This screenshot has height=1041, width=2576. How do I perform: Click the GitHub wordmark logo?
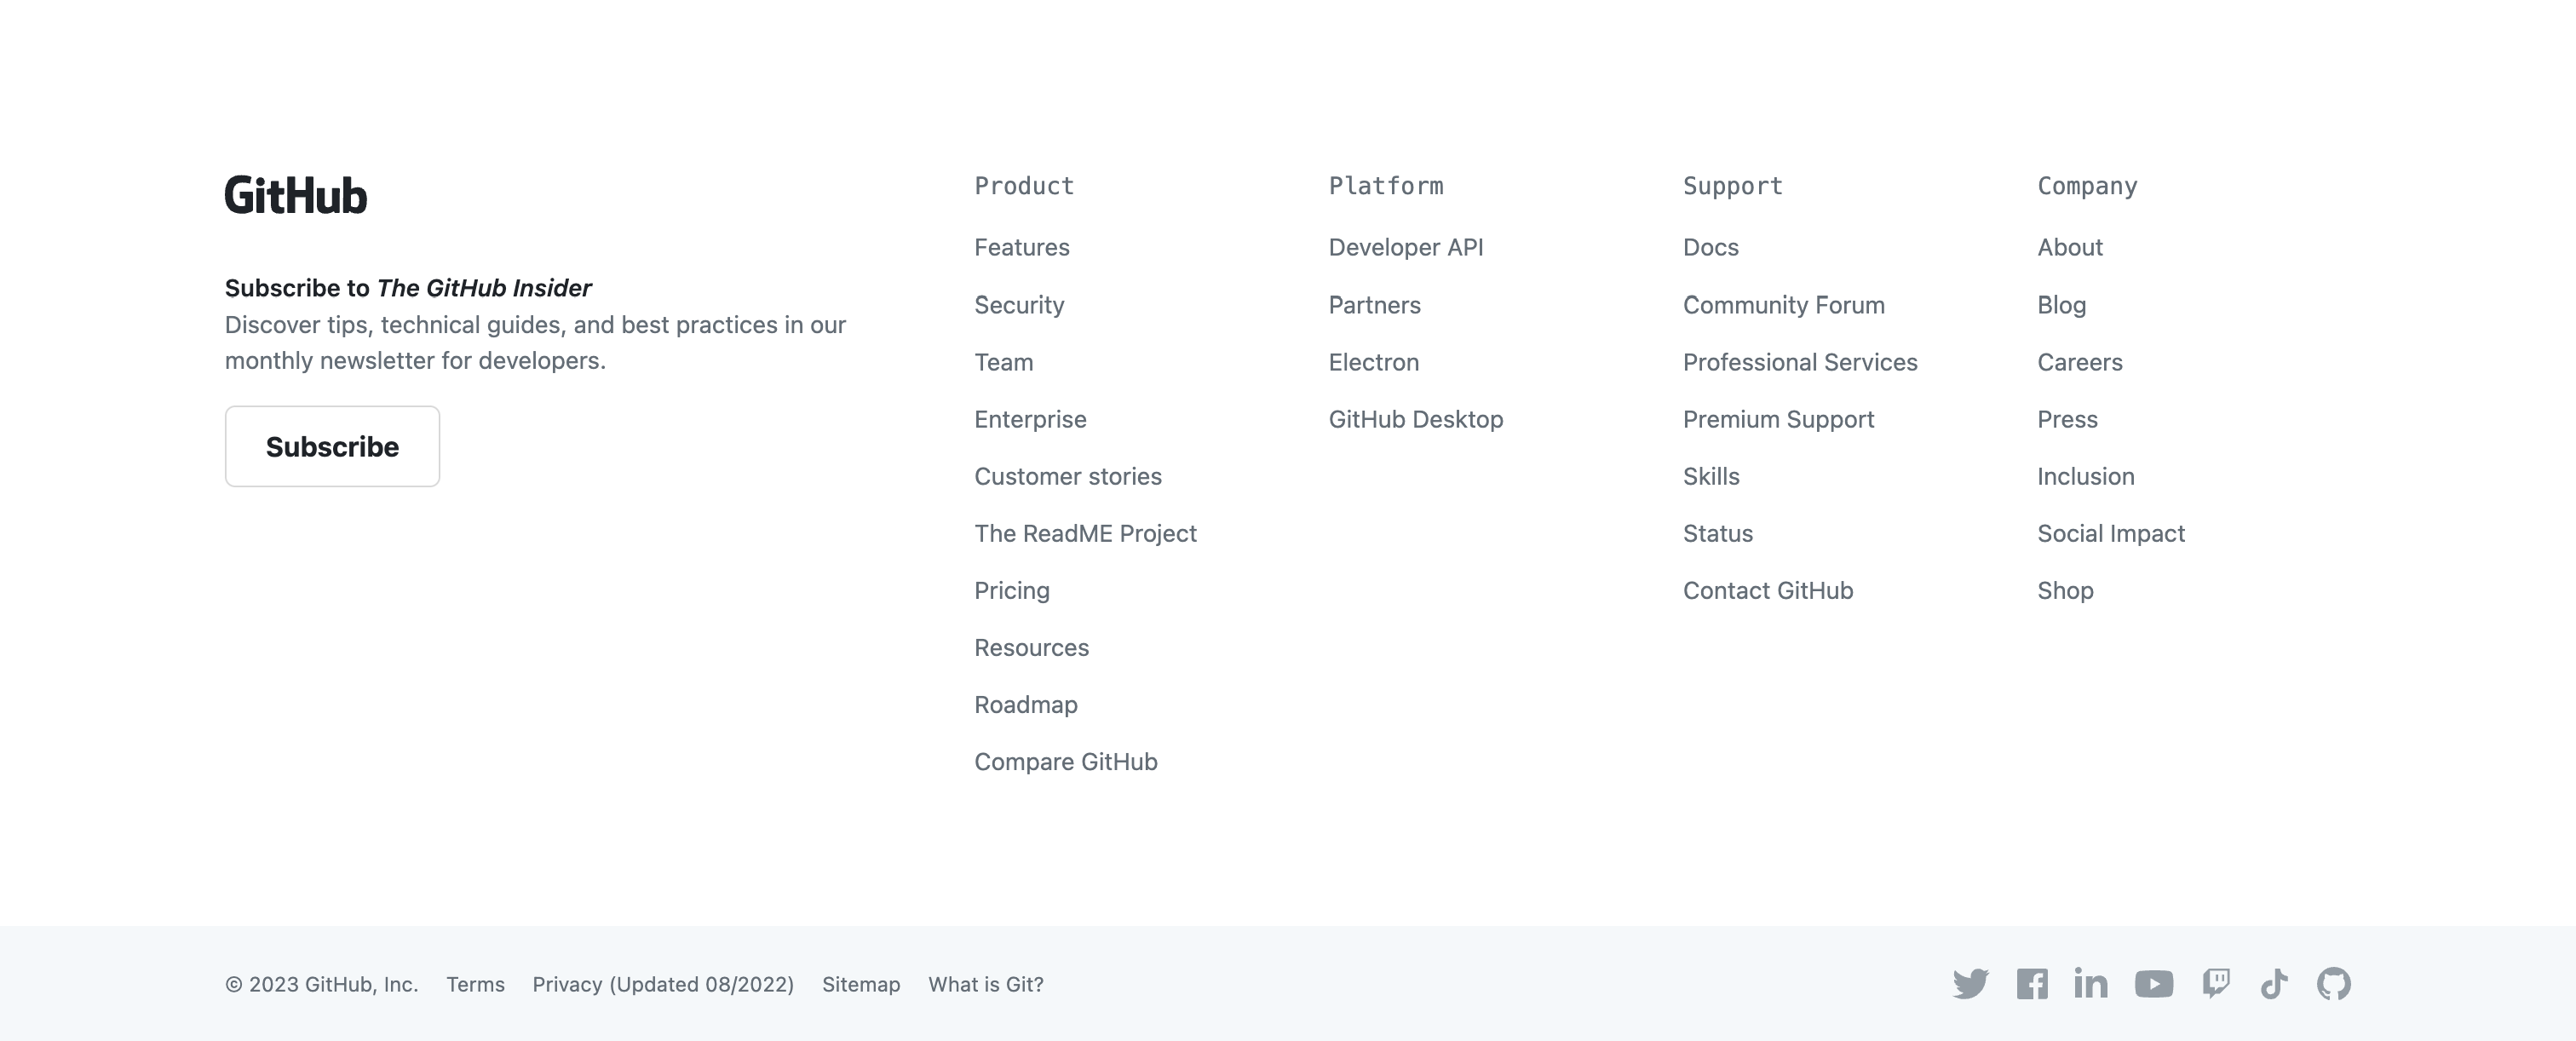coord(296,195)
